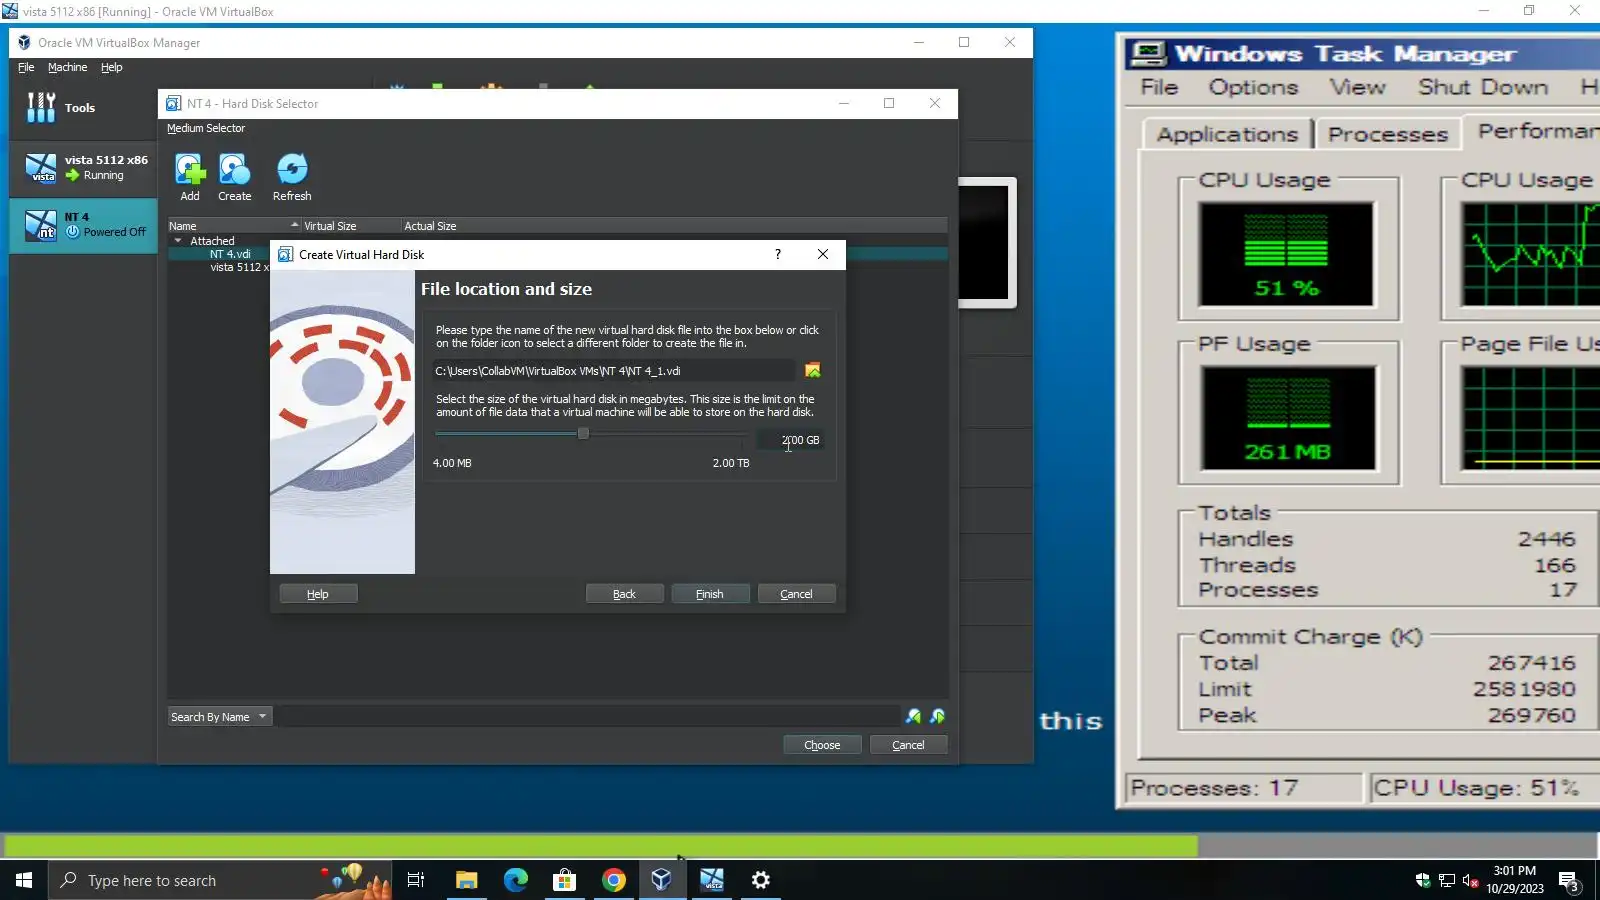Open the File menu in VirtualBox Manager
Viewport: 1600px width, 900px height.
tap(26, 67)
